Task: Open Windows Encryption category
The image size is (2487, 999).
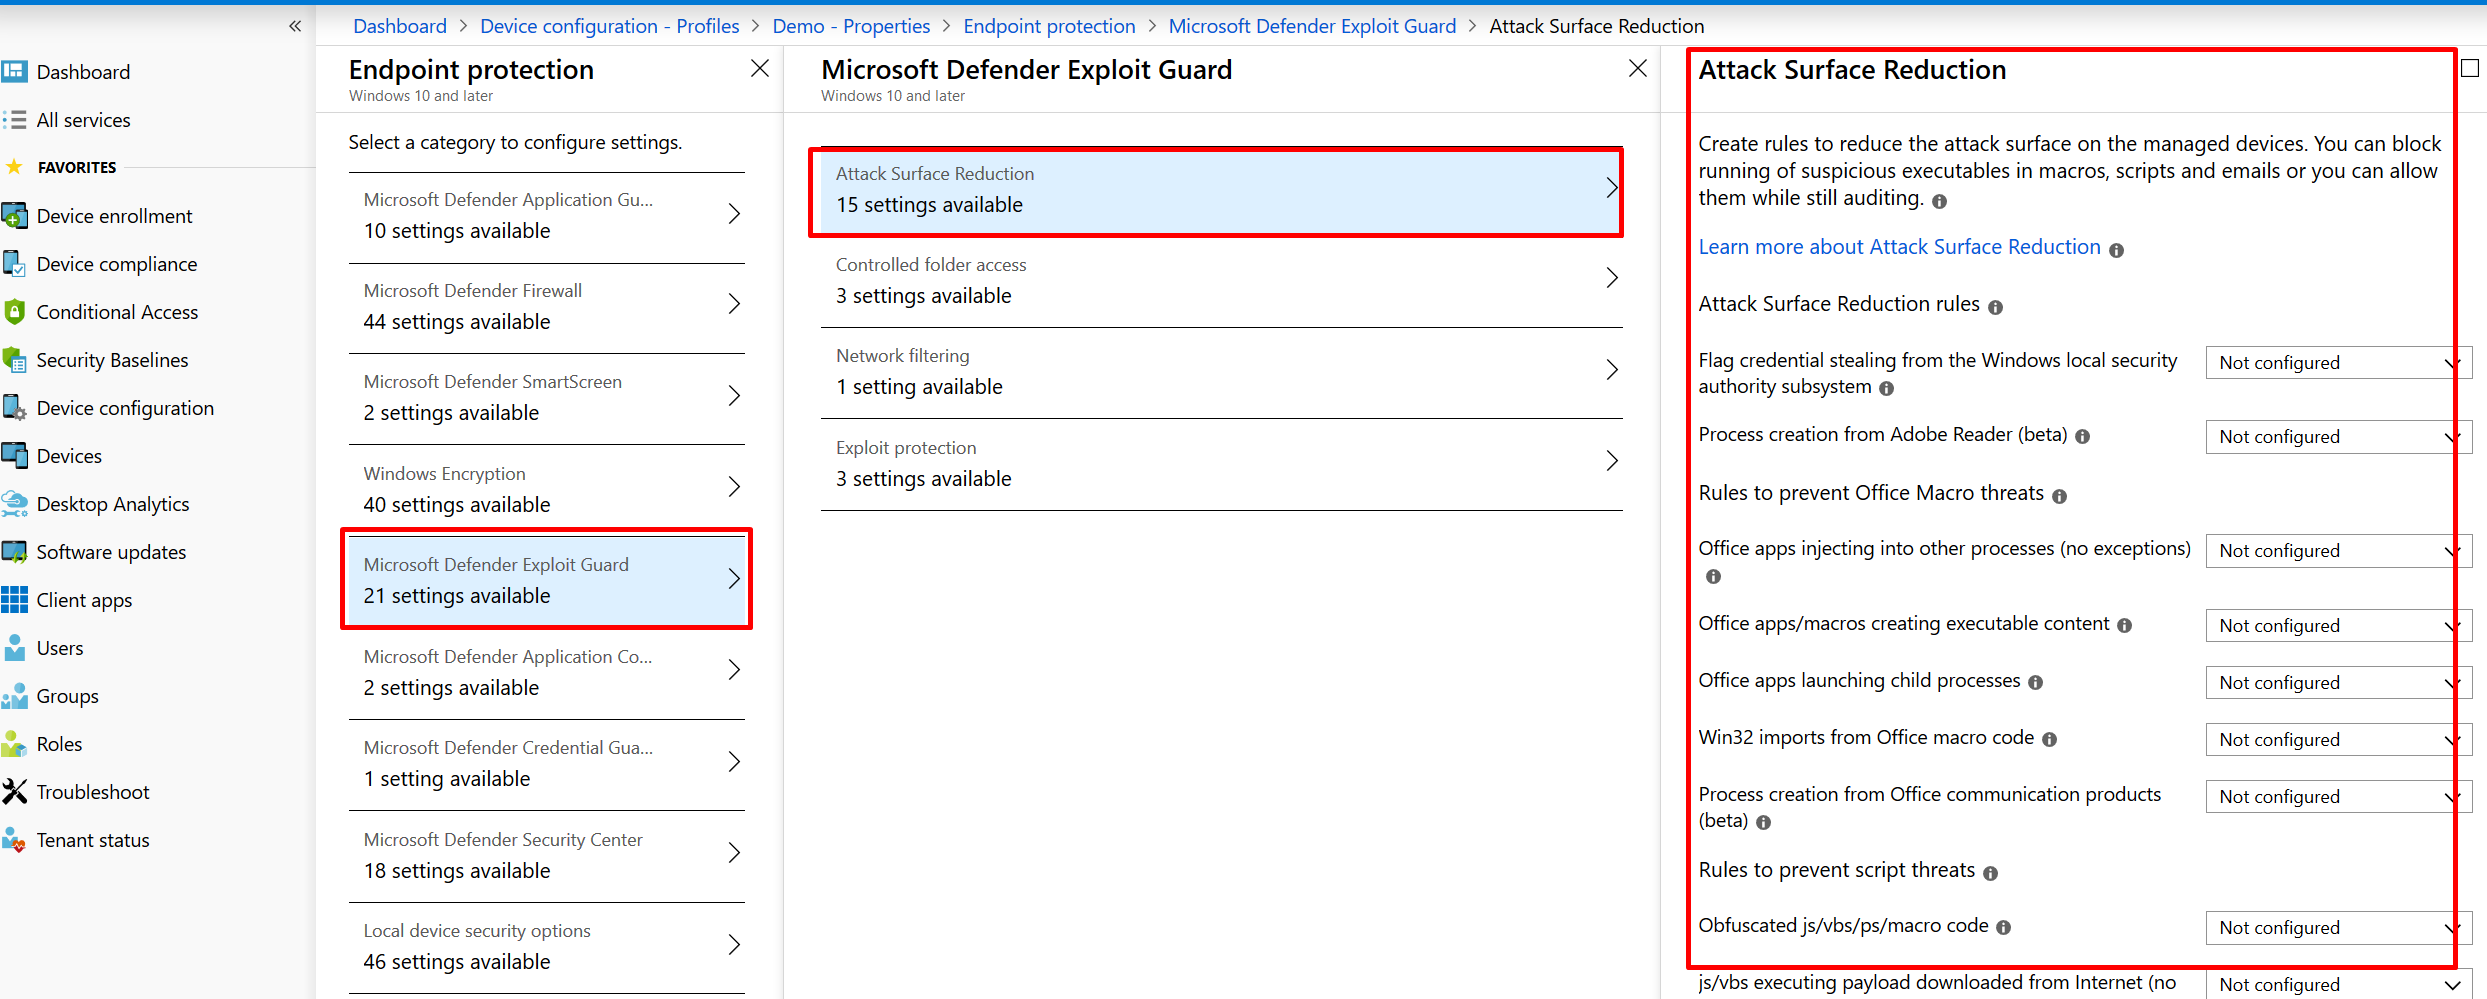Action: pos(547,490)
